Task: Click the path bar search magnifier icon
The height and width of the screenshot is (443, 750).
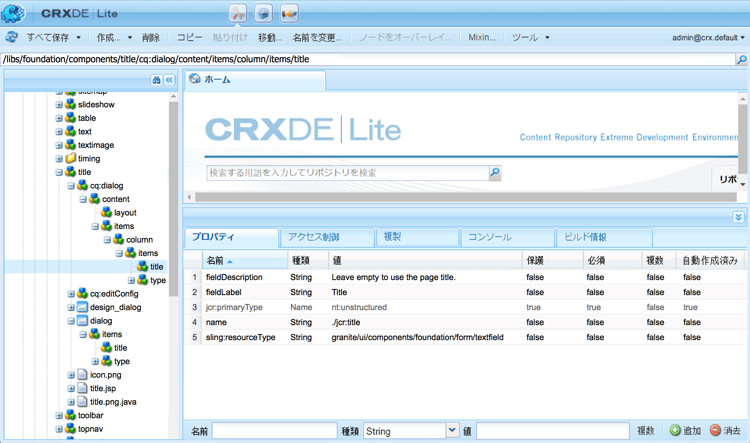Action: [741, 59]
